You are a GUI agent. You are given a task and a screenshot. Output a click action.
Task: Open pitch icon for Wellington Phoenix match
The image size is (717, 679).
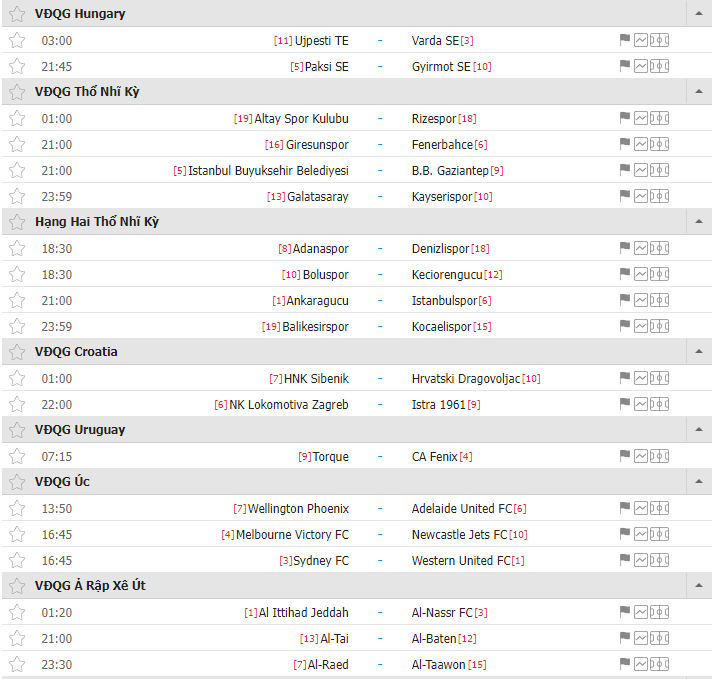pyautogui.click(x=659, y=508)
